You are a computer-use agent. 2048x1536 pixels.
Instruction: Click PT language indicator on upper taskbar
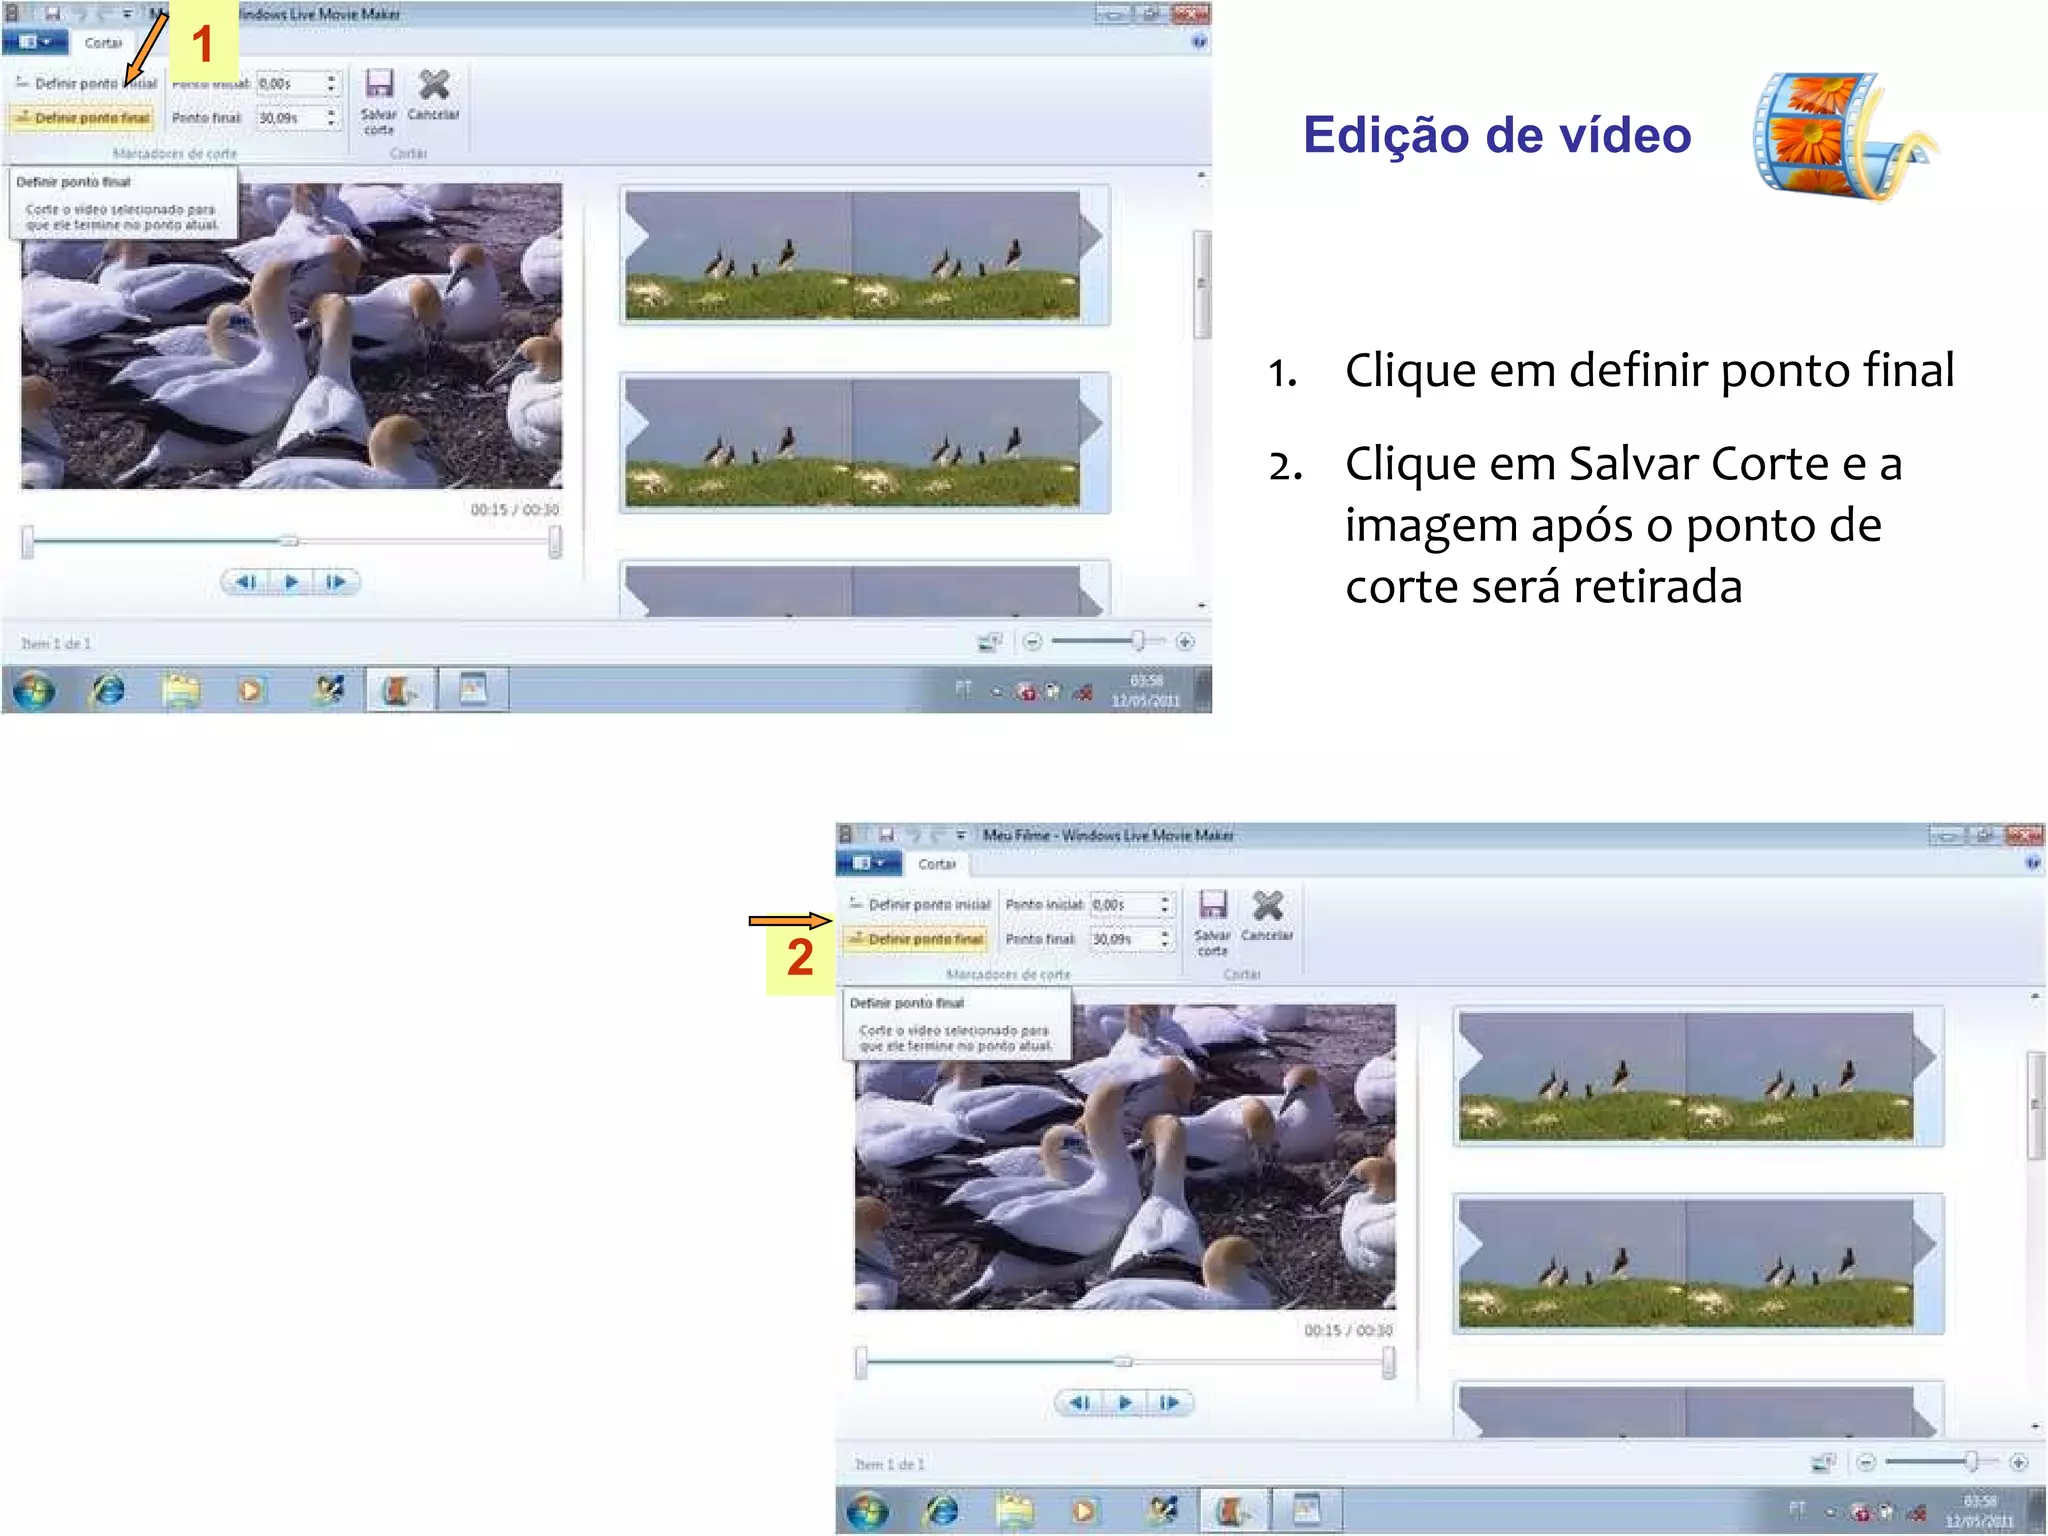963,689
